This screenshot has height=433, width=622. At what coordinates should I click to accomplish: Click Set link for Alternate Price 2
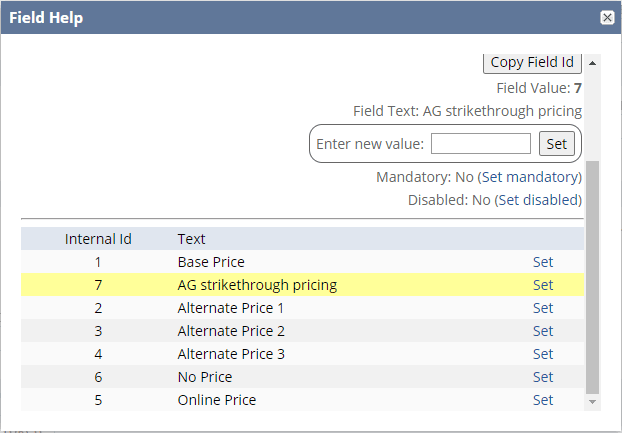[543, 331]
